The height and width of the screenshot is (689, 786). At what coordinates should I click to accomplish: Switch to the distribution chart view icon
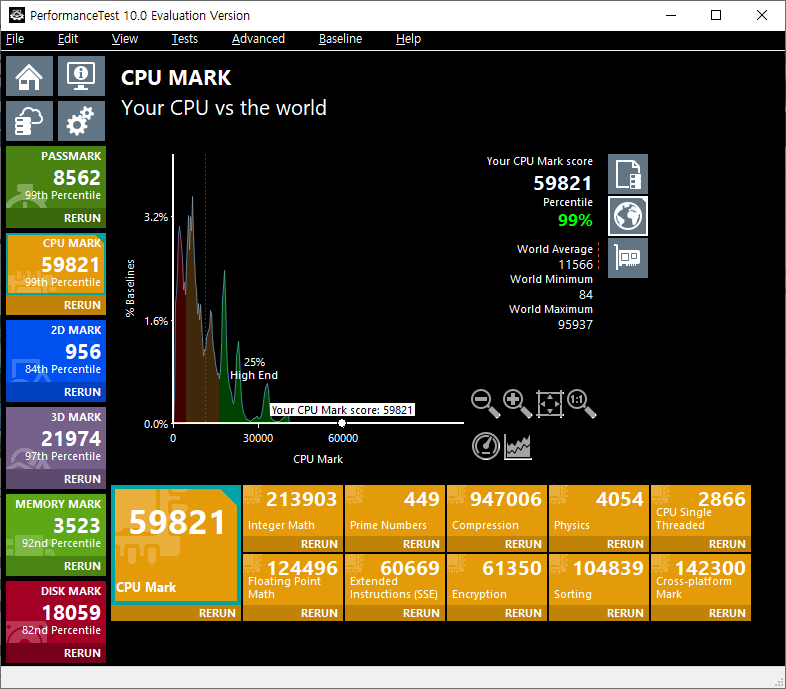pyautogui.click(x=517, y=446)
